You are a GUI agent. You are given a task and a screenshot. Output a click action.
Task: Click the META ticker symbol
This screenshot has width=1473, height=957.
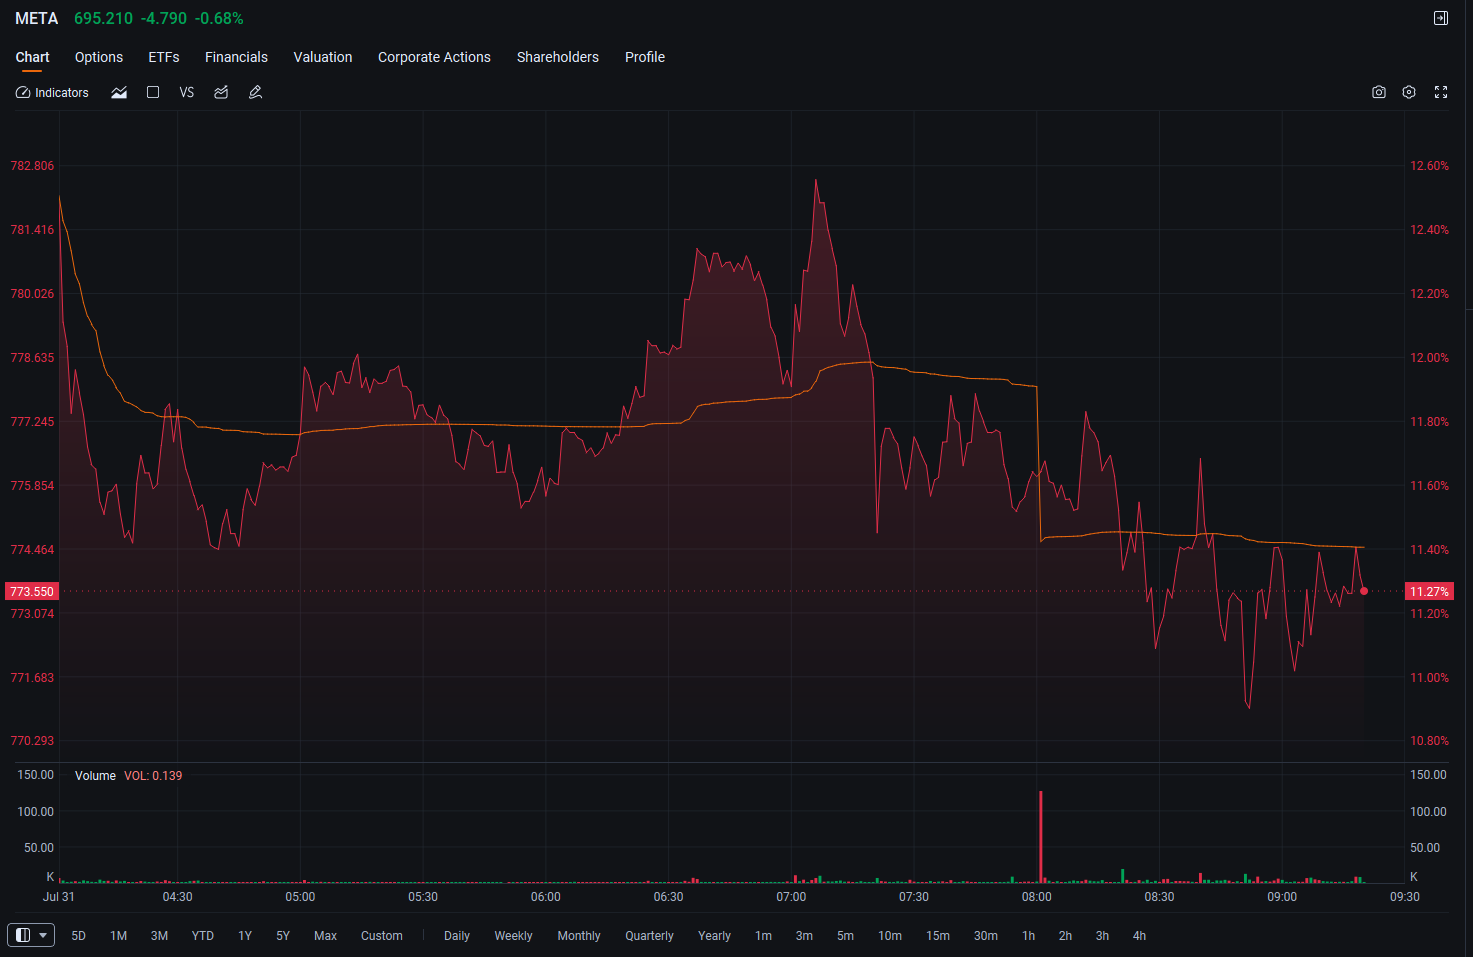coord(37,18)
